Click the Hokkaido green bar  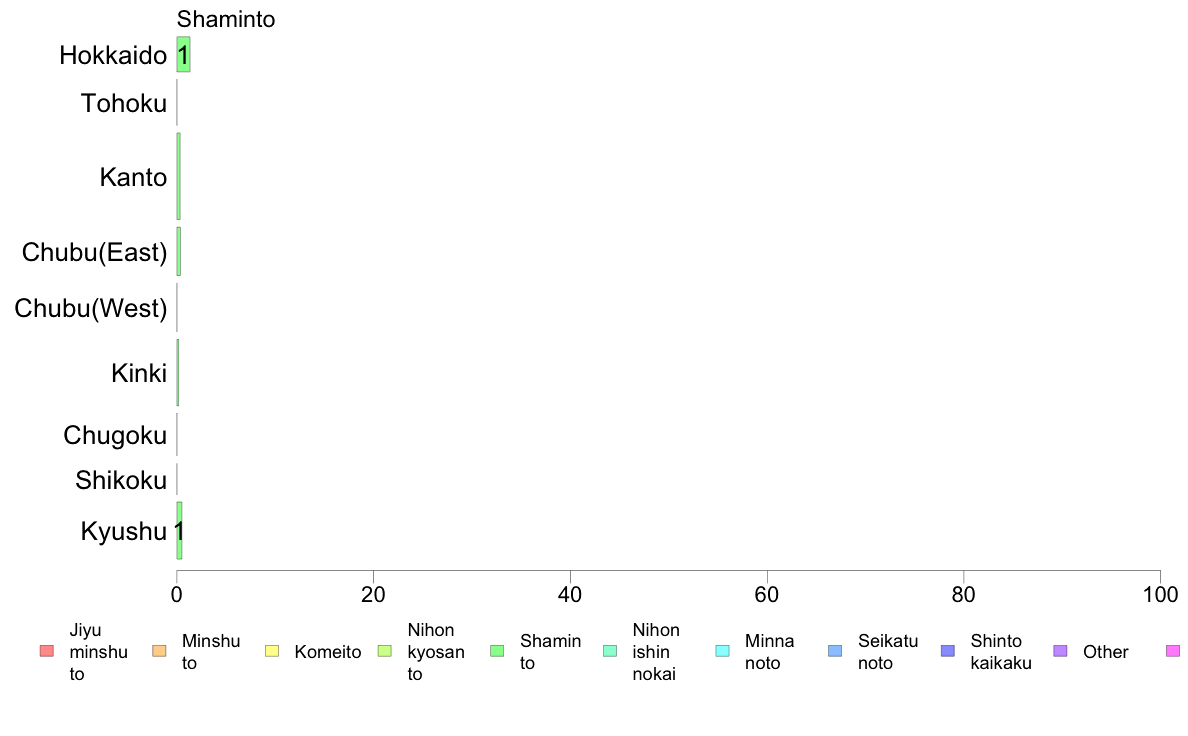click(183, 55)
